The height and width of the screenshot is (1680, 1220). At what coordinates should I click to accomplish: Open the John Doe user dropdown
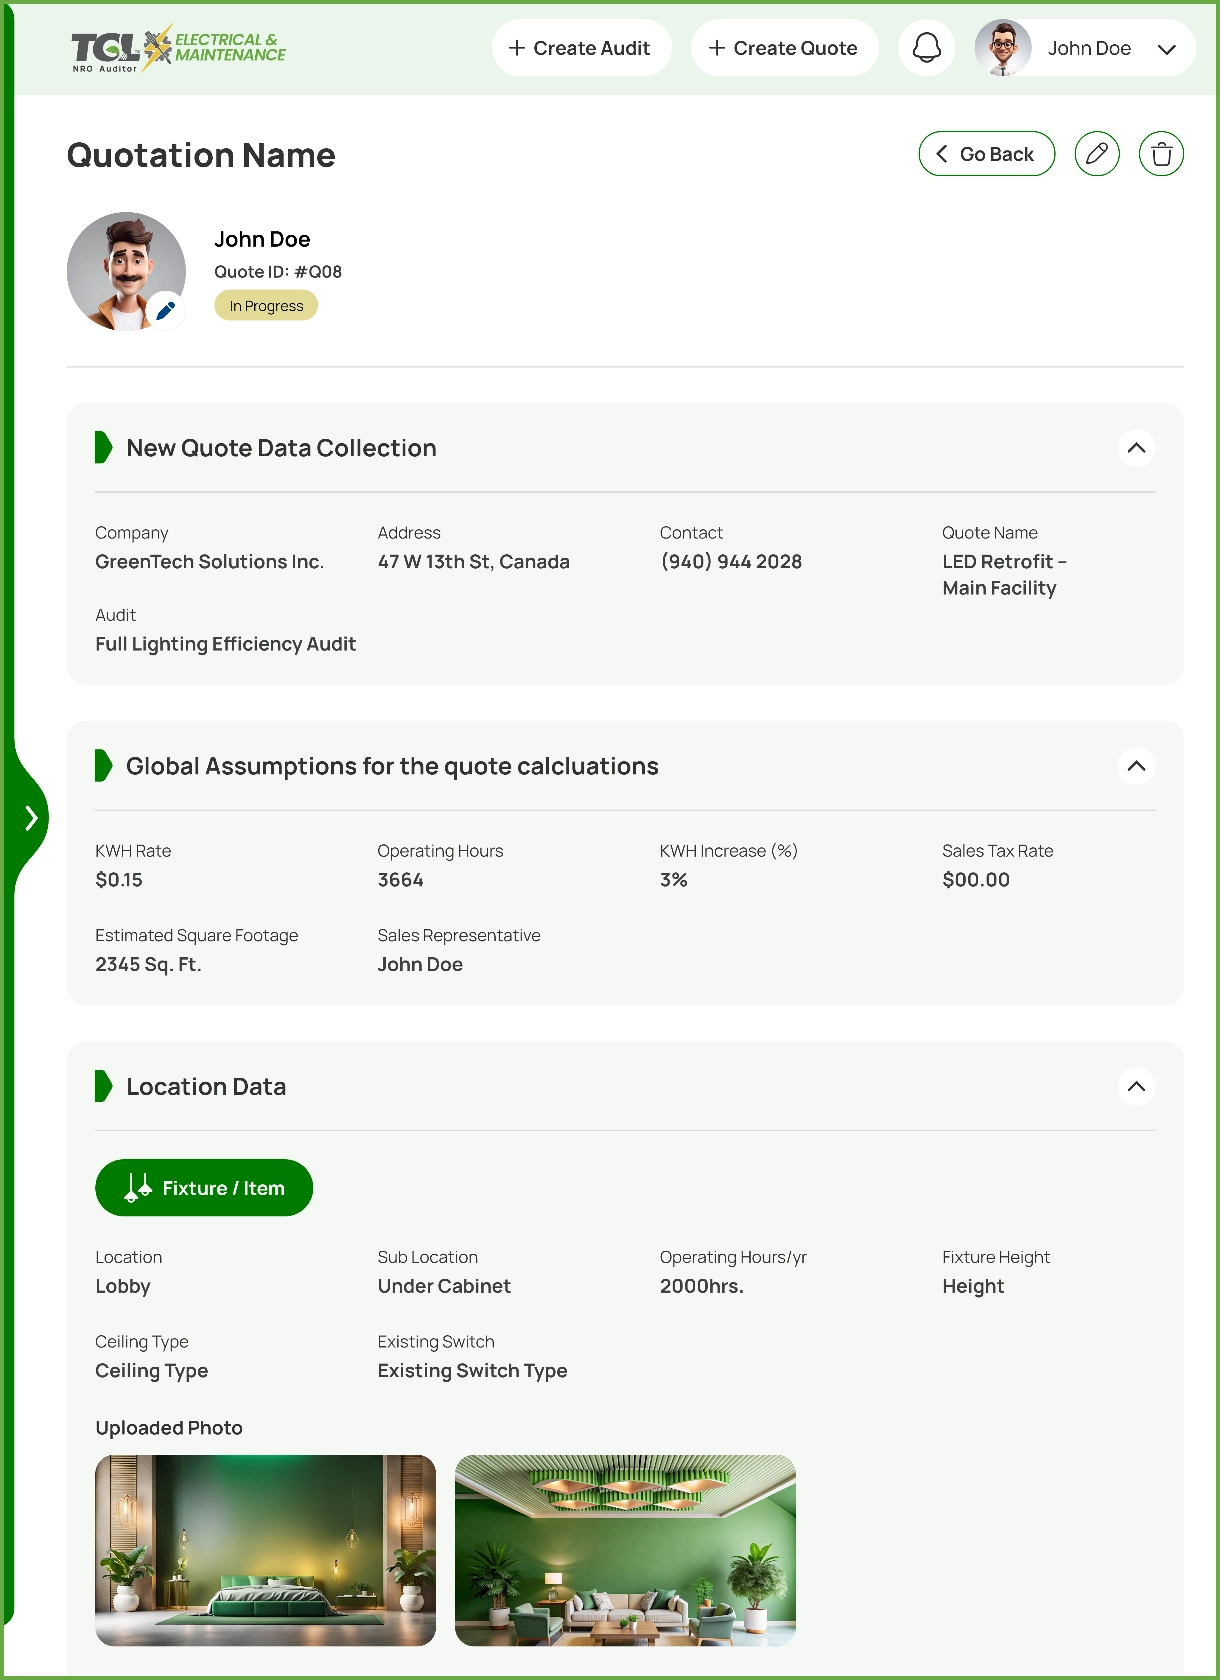[x=1166, y=49]
